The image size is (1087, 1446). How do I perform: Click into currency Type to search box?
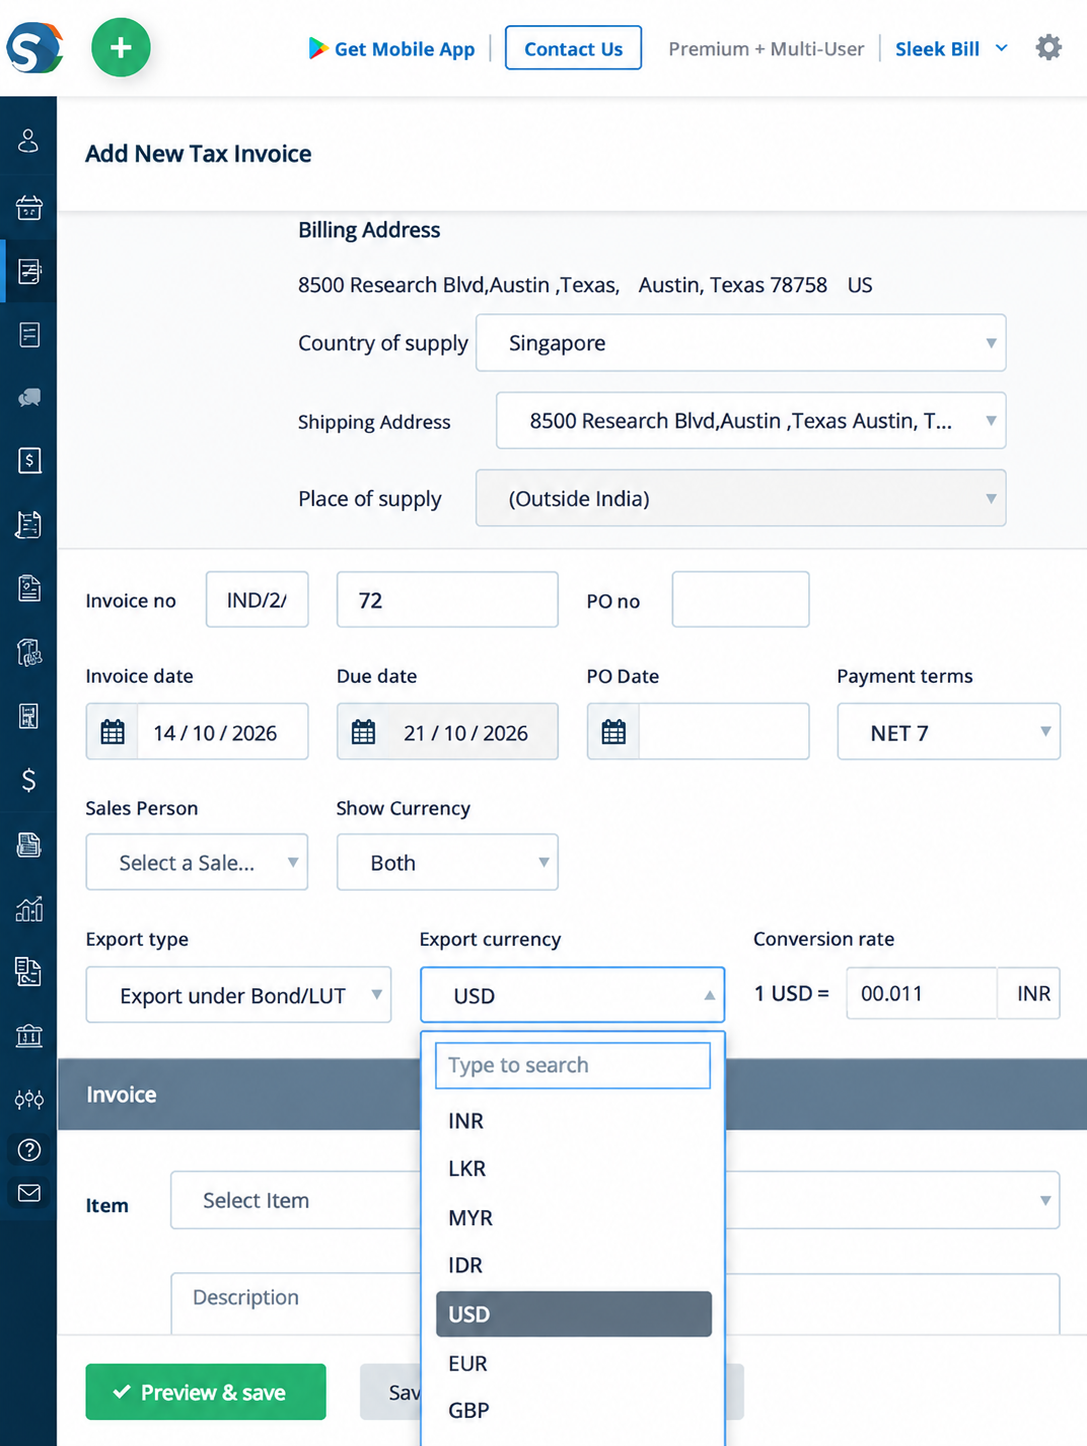point(573,1065)
